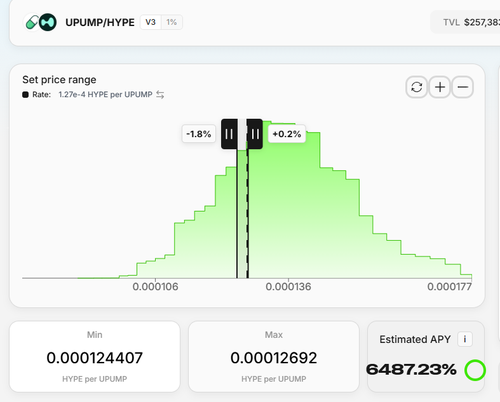The image size is (500, 402).
Task: Click the Set price range heading
Action: (59, 80)
